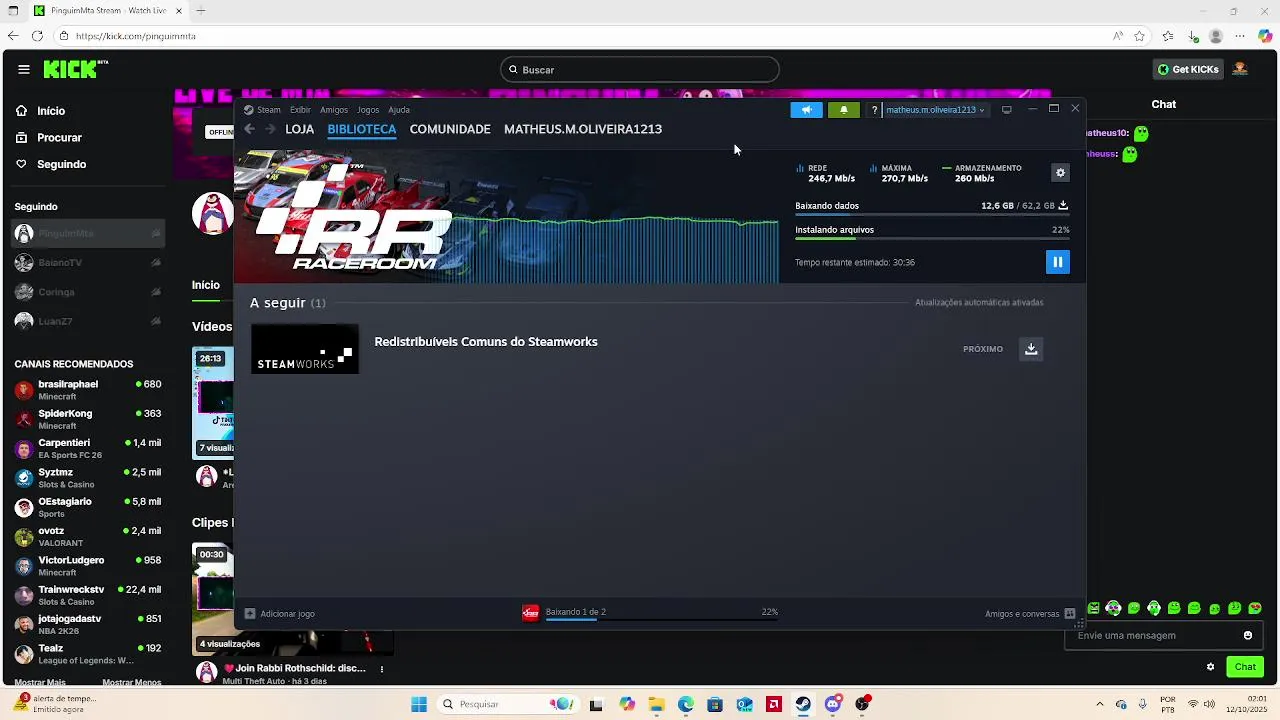Click Baixando dados progress bar
1280x720 pixels.
[x=932, y=215]
